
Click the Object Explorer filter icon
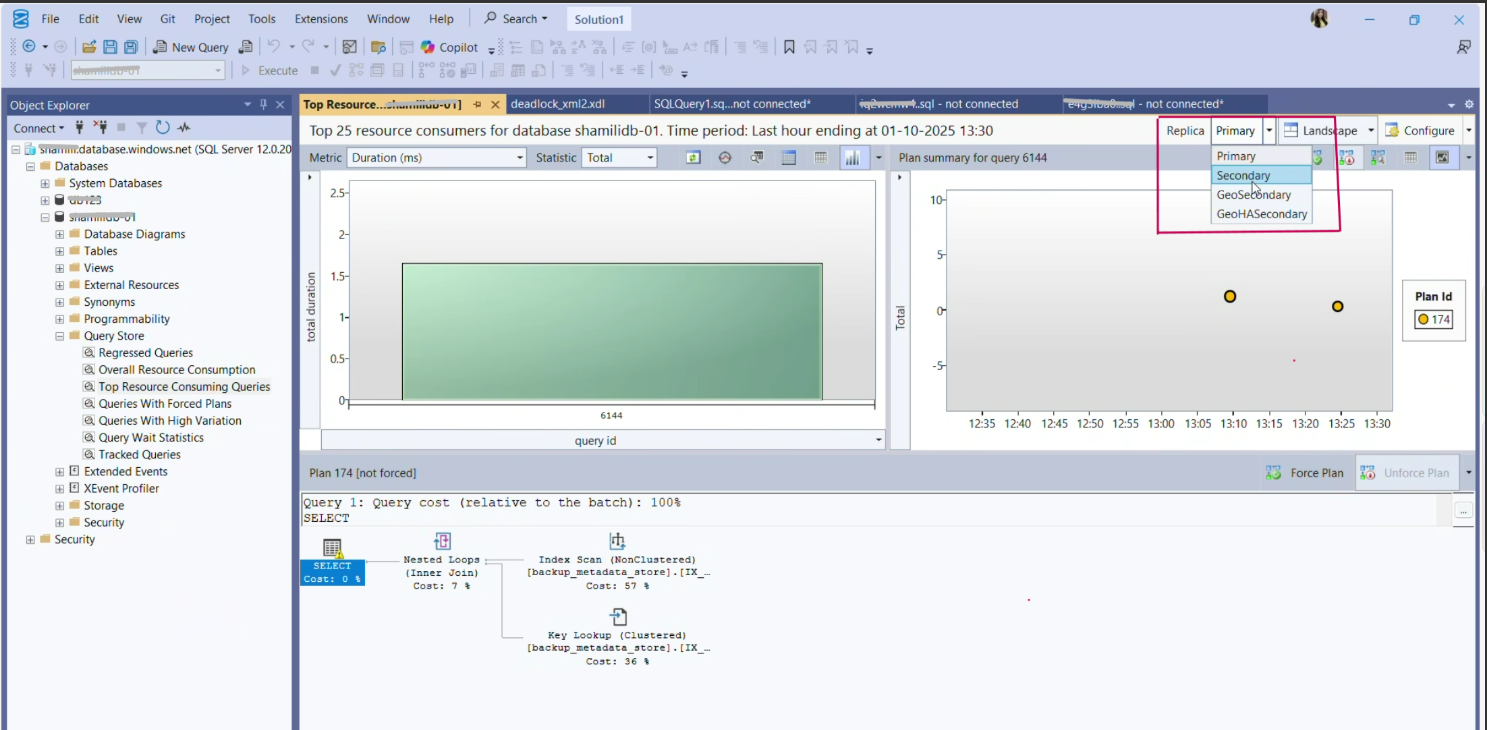(x=142, y=128)
